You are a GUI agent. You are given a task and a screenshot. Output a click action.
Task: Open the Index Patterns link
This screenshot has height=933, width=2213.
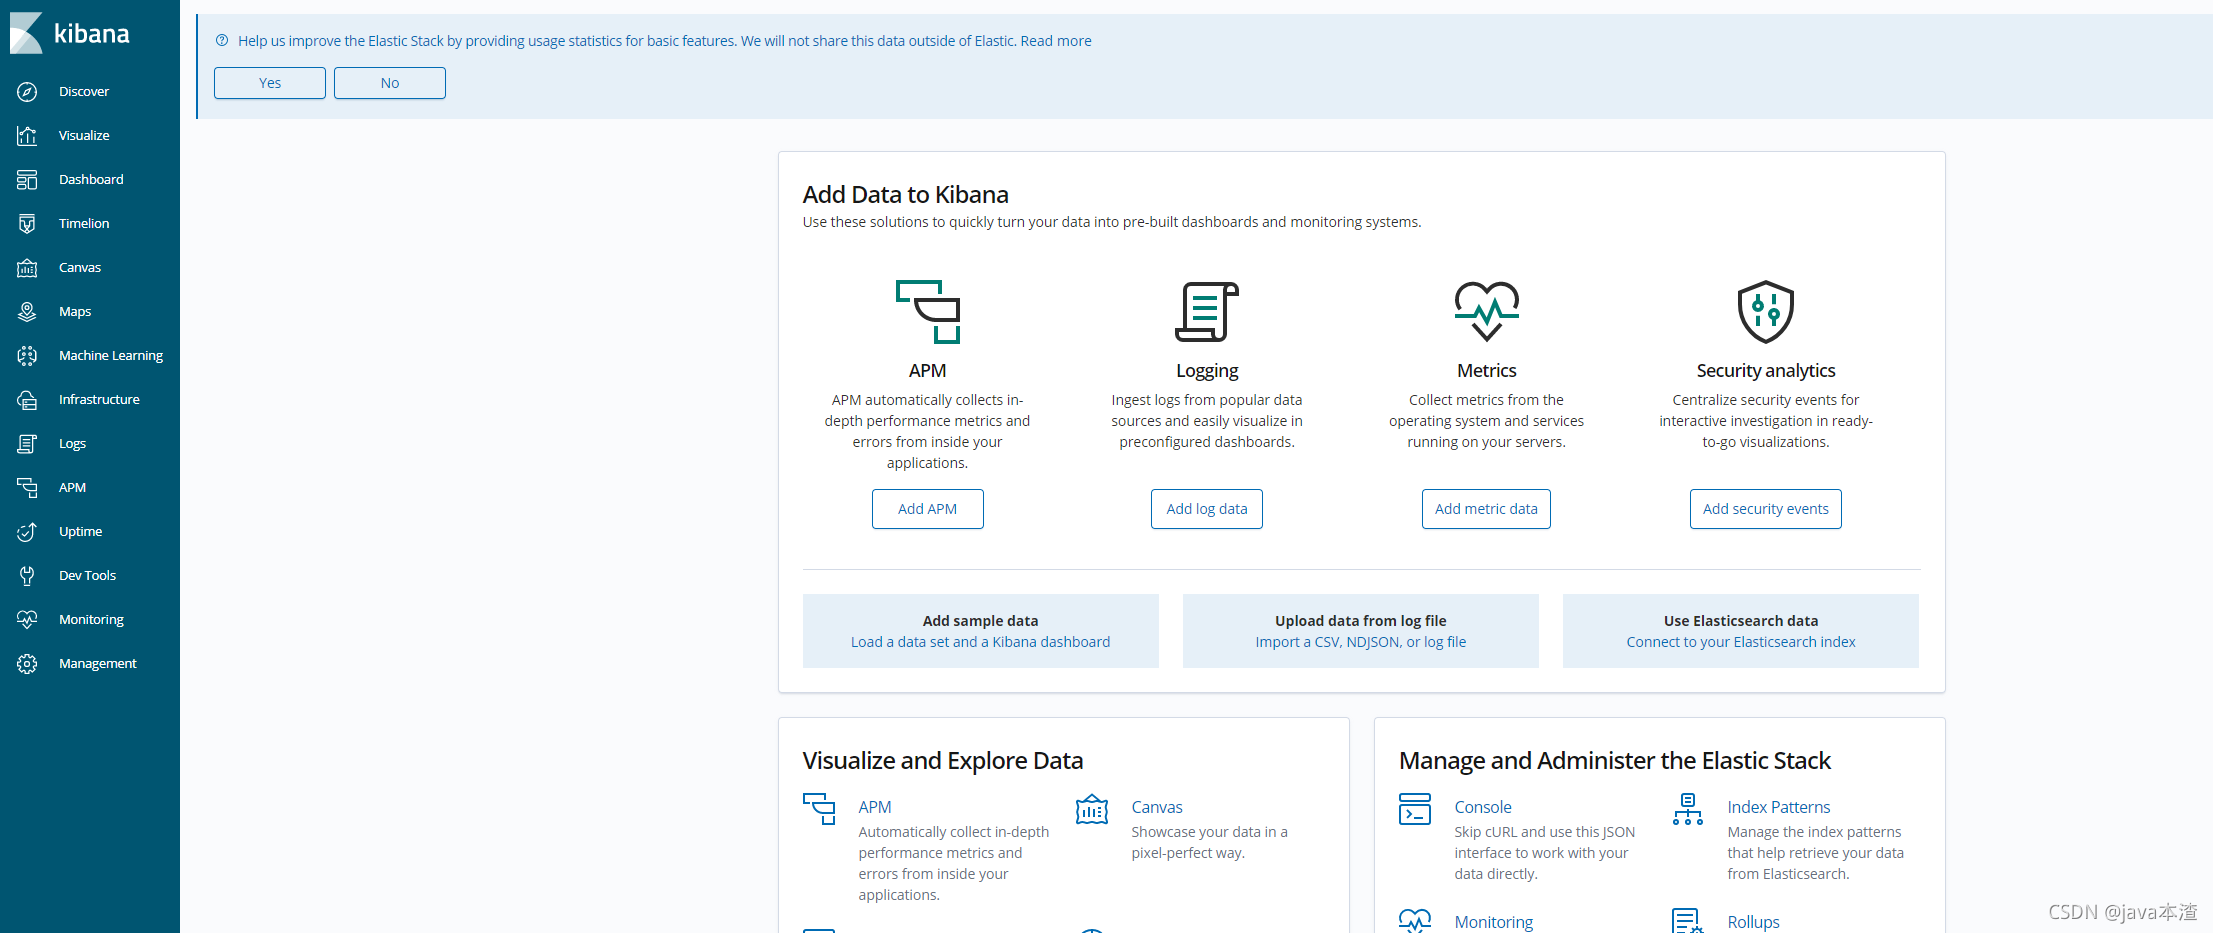(1779, 807)
